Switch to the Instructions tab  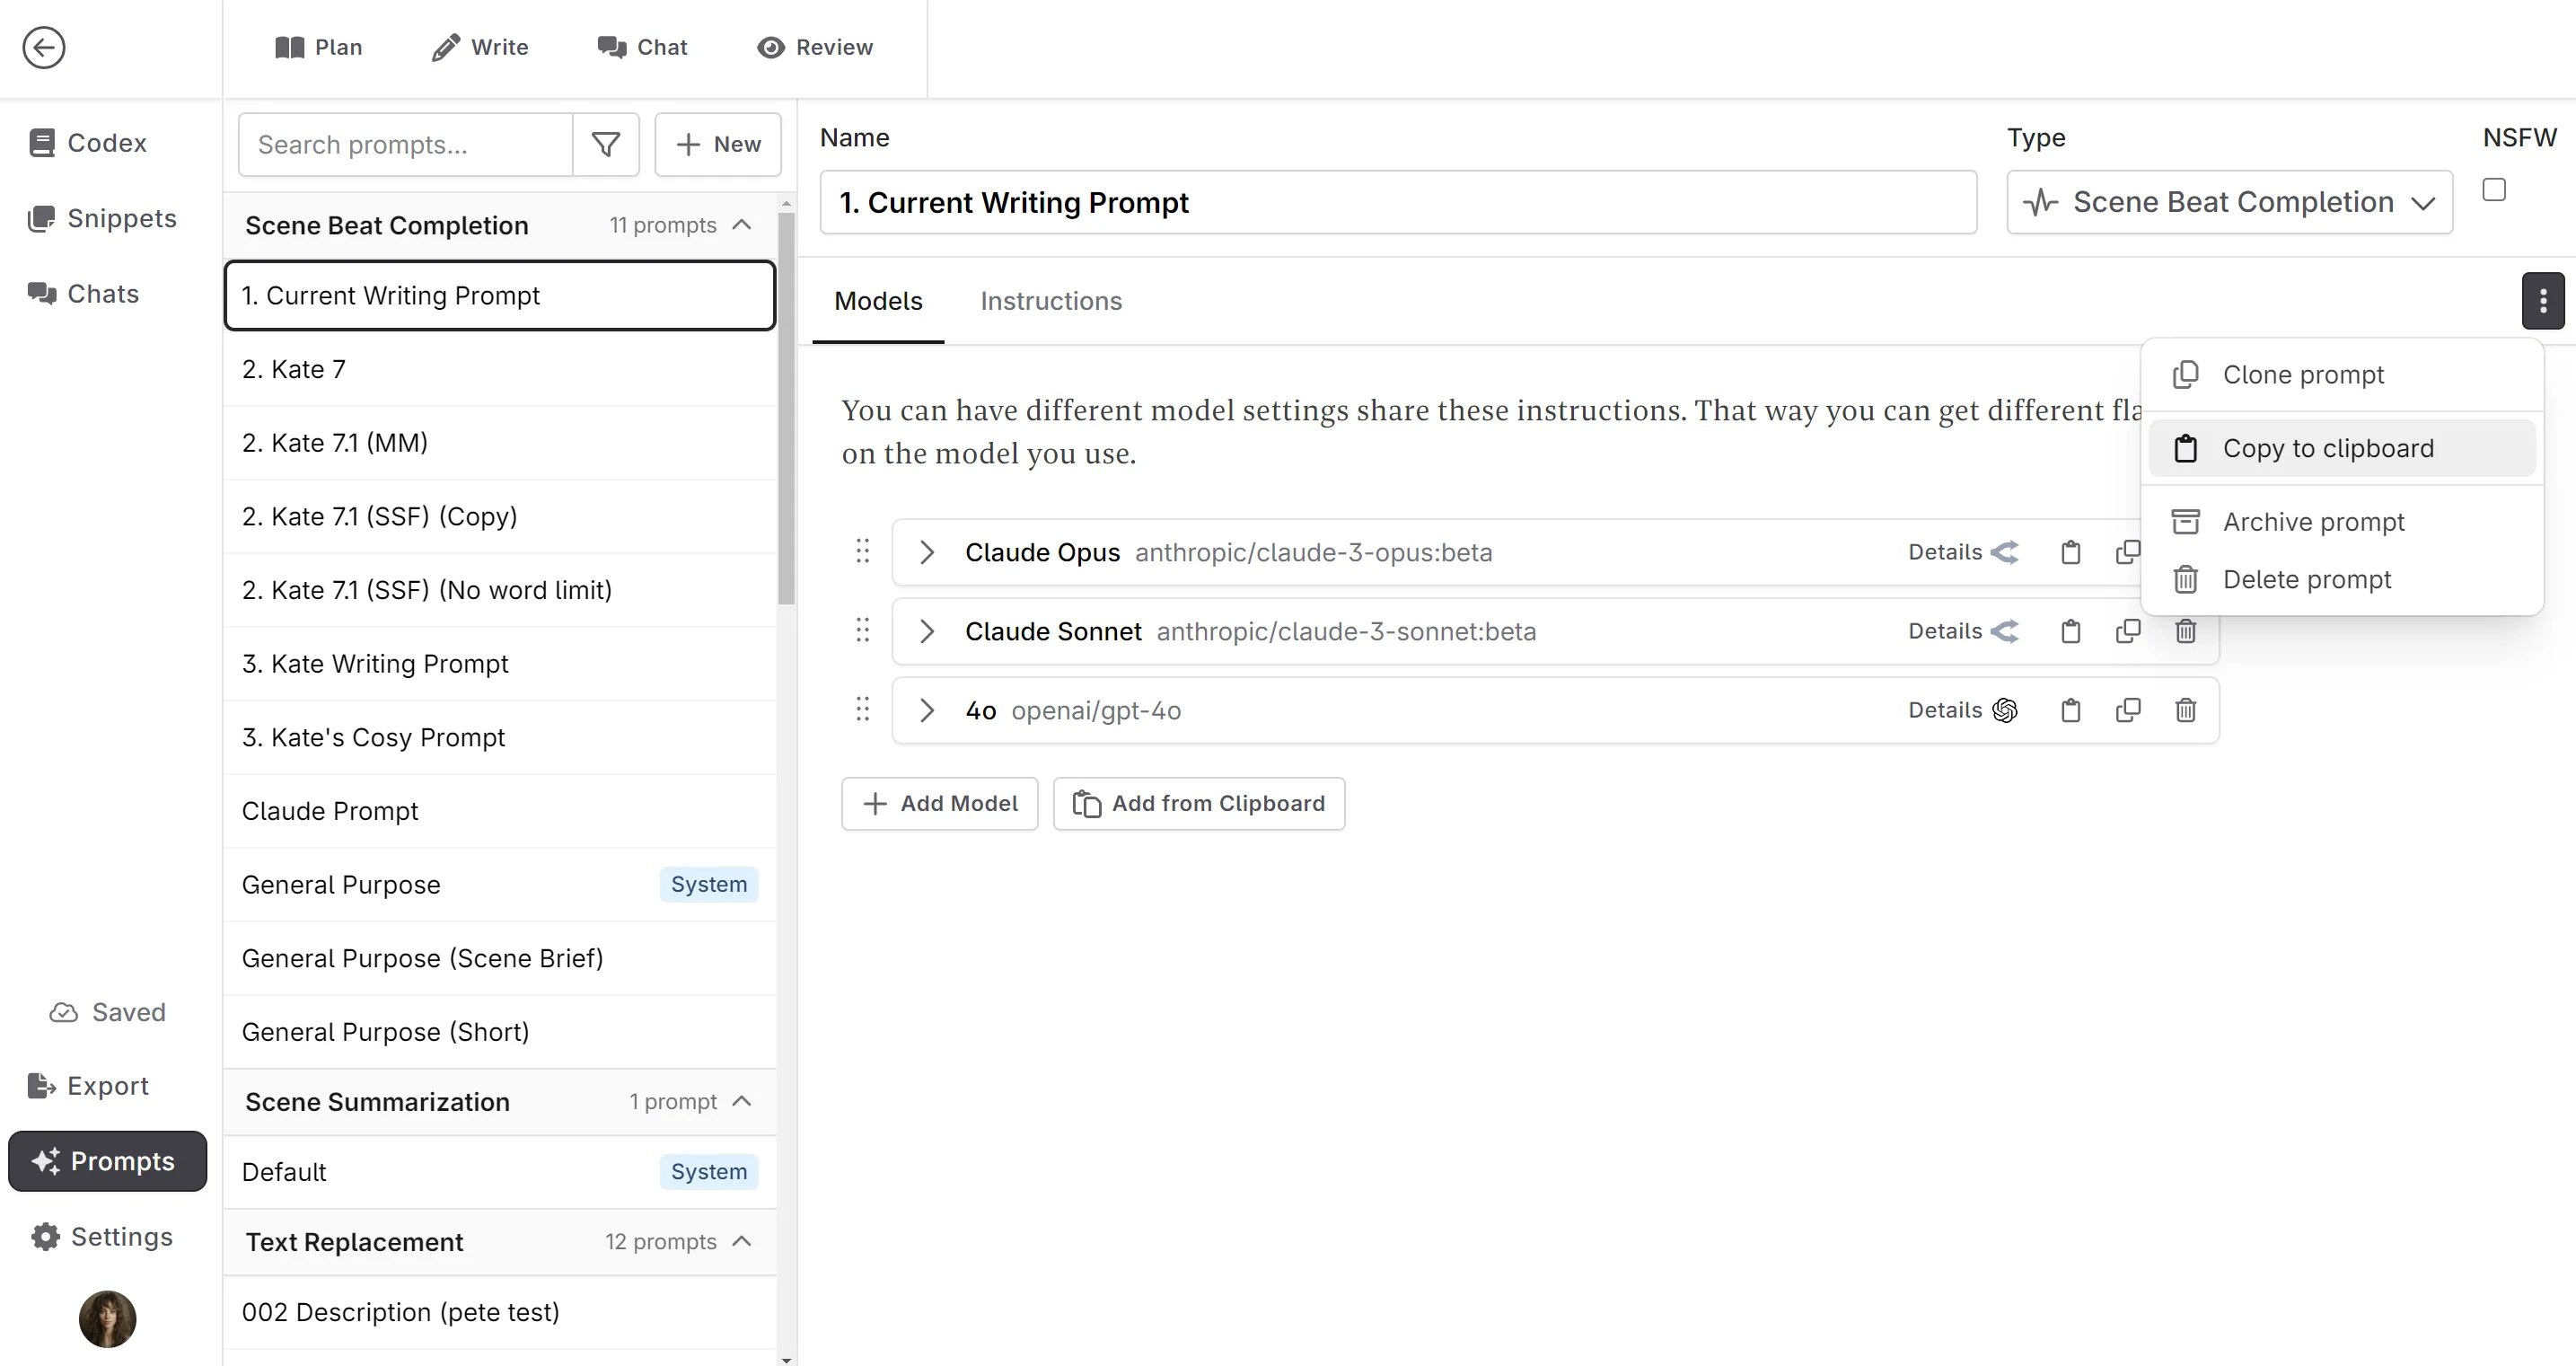point(1051,302)
